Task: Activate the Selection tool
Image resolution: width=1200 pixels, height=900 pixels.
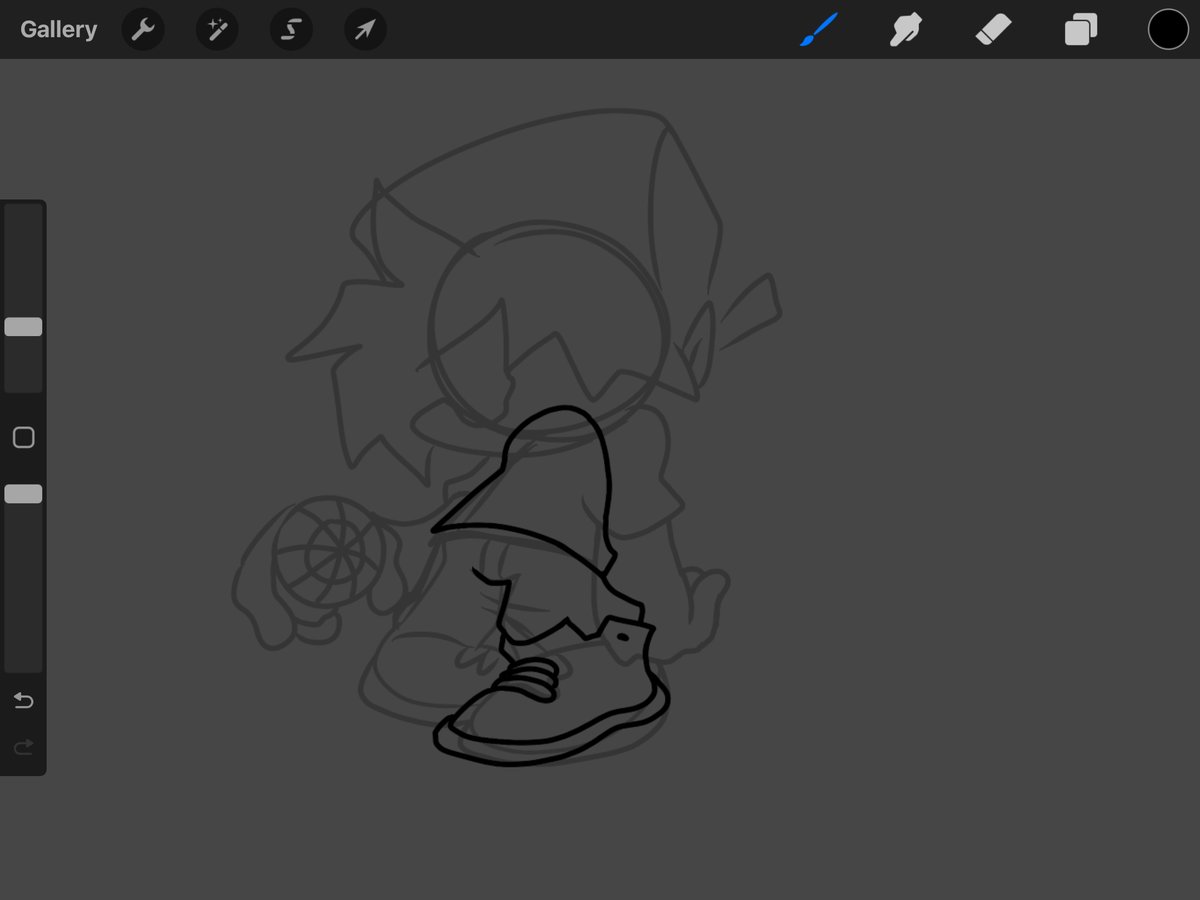Action: pos(291,30)
